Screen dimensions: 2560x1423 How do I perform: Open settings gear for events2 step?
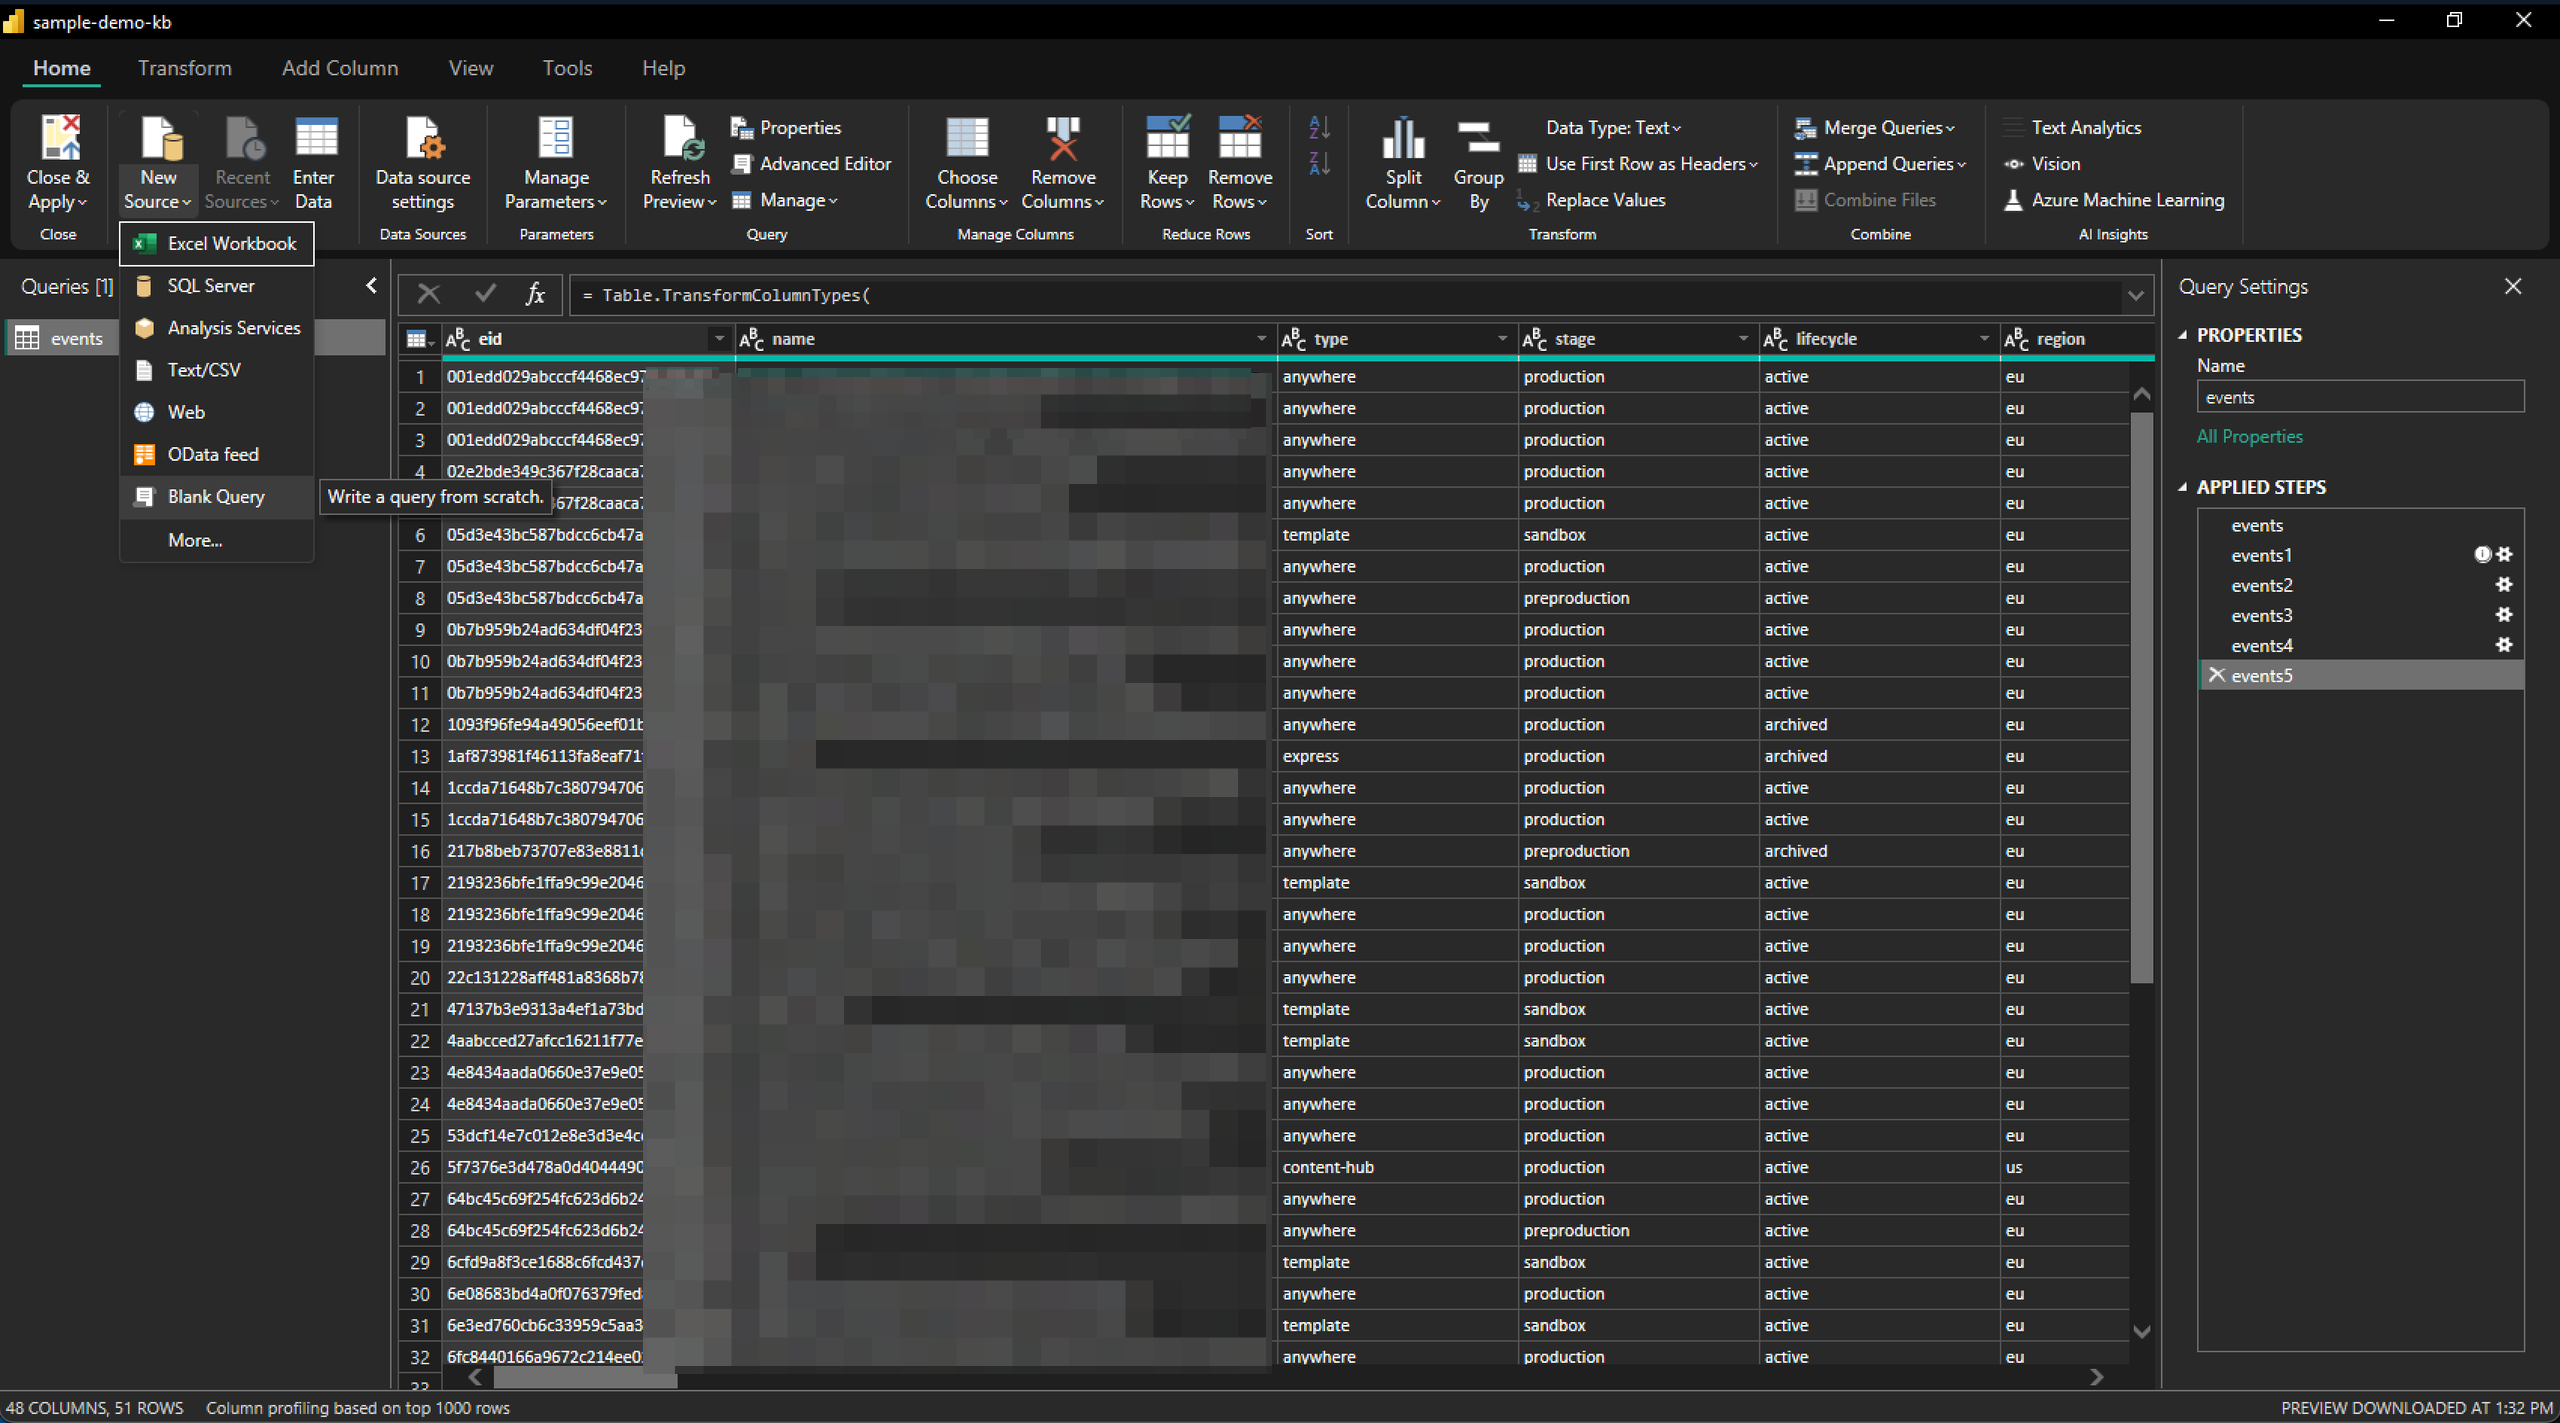tap(2504, 585)
